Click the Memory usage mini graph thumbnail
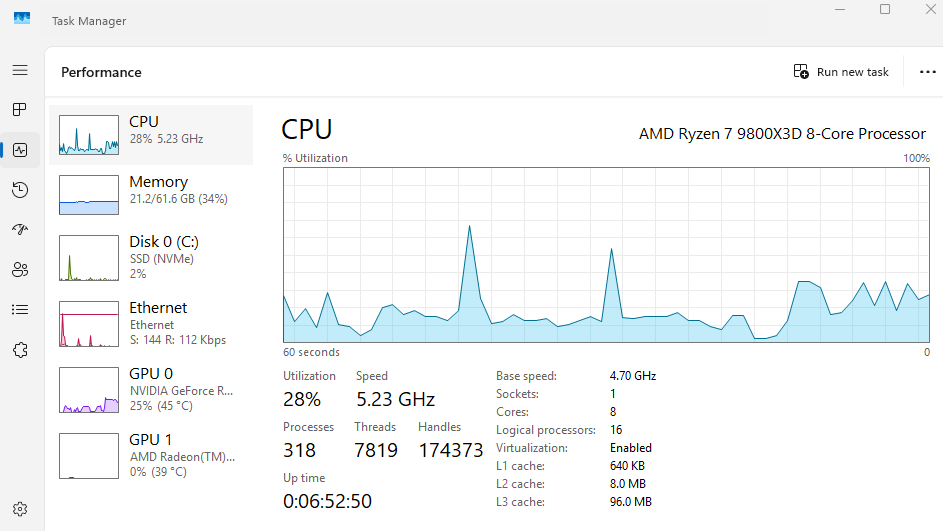The height and width of the screenshot is (531, 943). [x=89, y=195]
